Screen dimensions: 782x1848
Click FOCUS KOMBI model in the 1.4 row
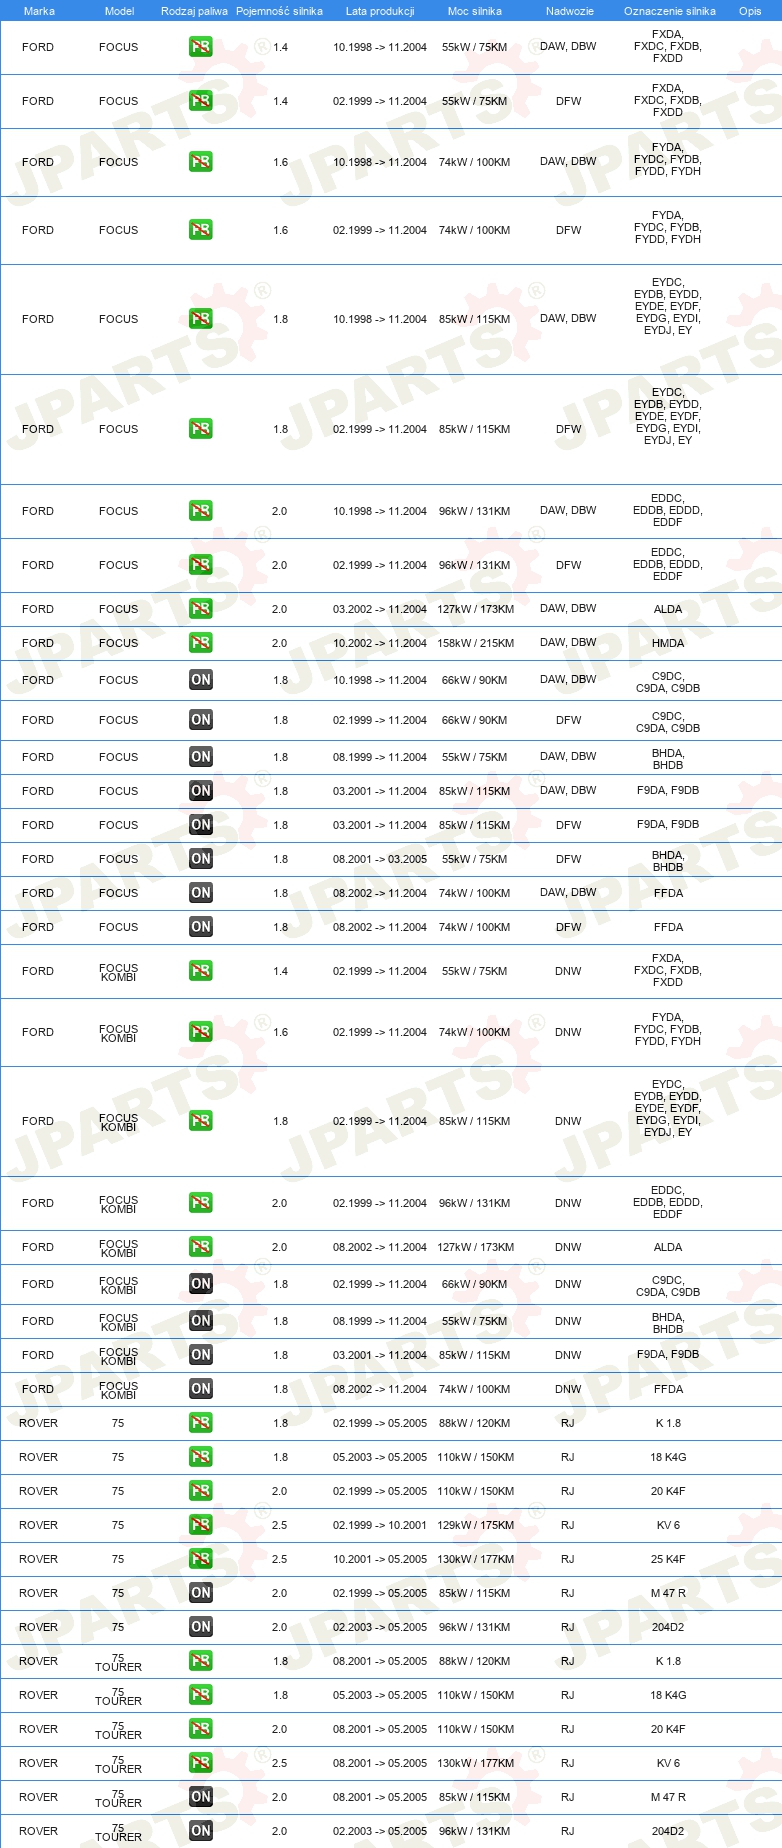pos(118,972)
